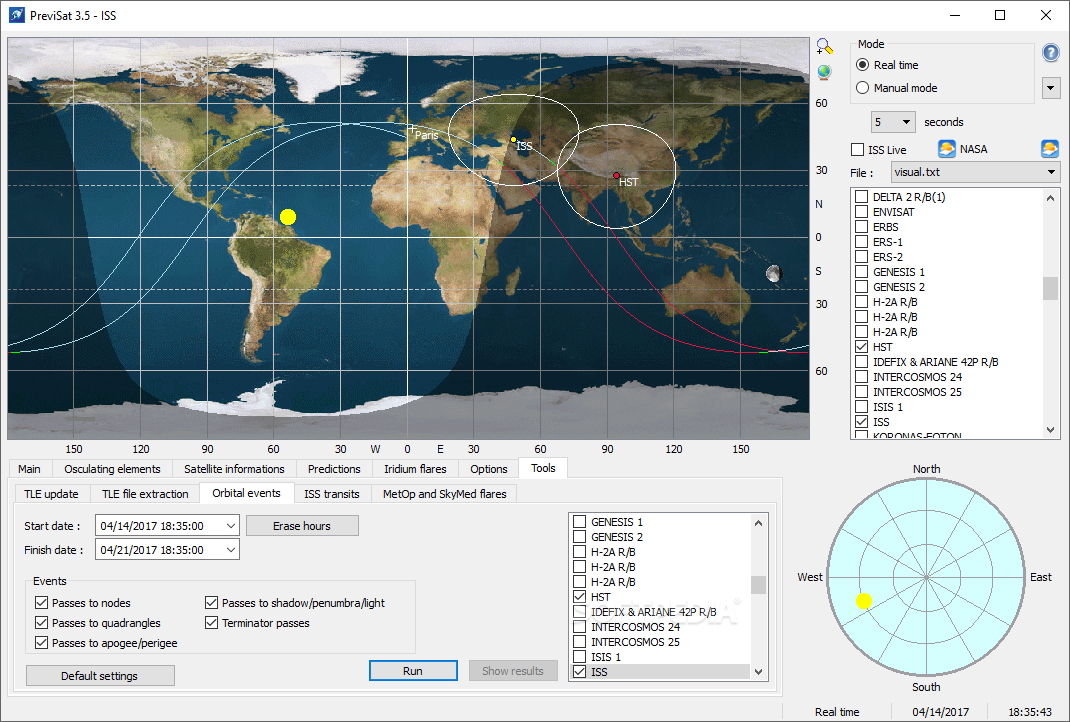Open the visual.txt file dropdown
The height and width of the screenshot is (722, 1070).
[1052, 172]
